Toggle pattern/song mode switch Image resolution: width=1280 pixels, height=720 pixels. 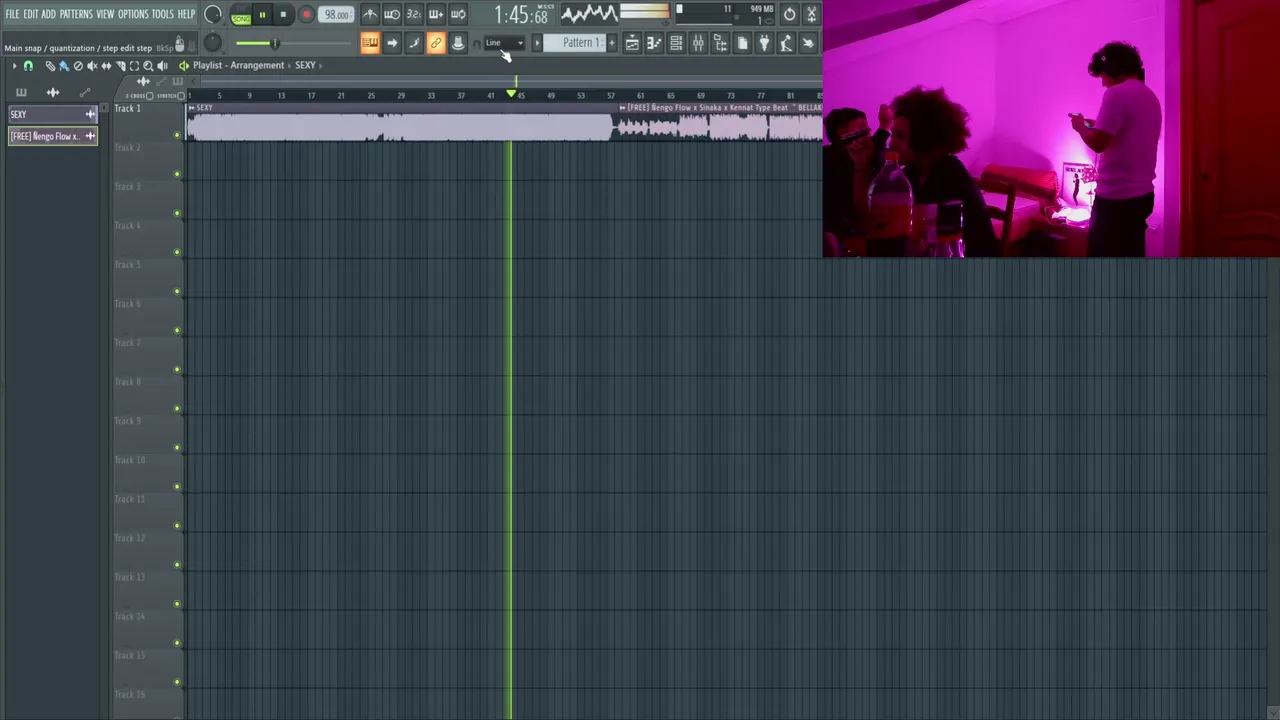pos(241,15)
